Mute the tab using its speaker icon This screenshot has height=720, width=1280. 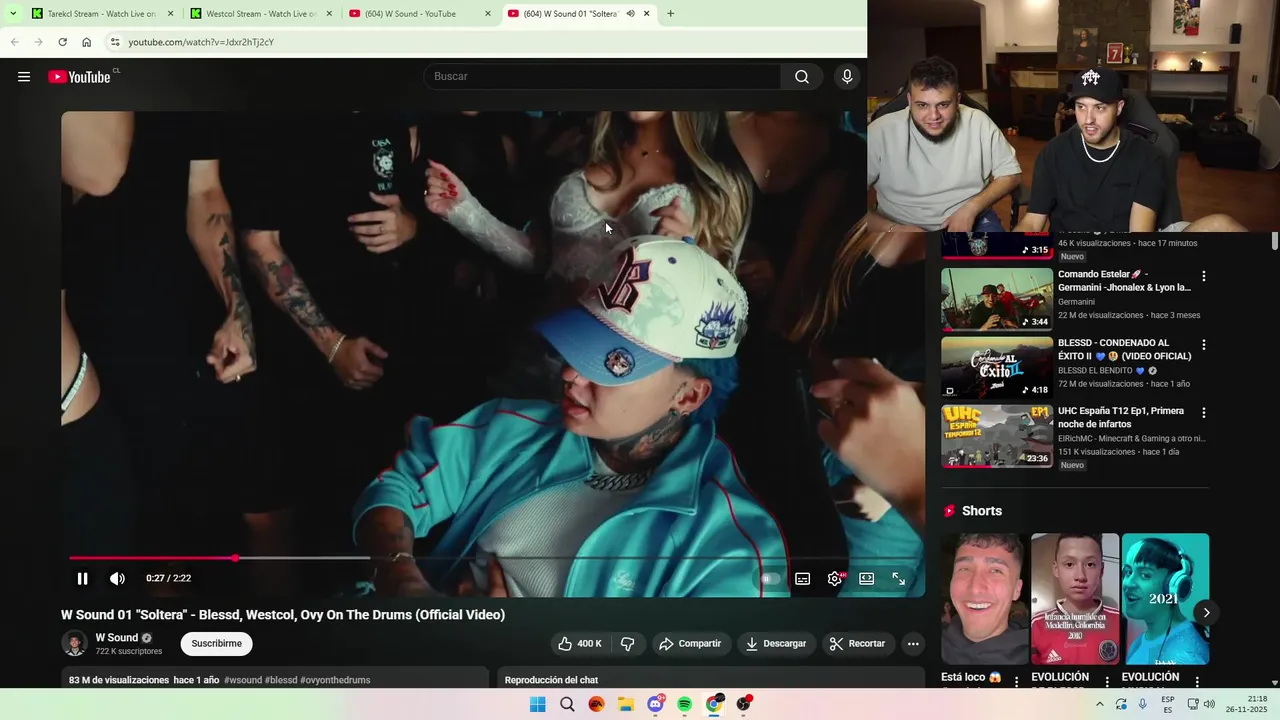(630, 14)
